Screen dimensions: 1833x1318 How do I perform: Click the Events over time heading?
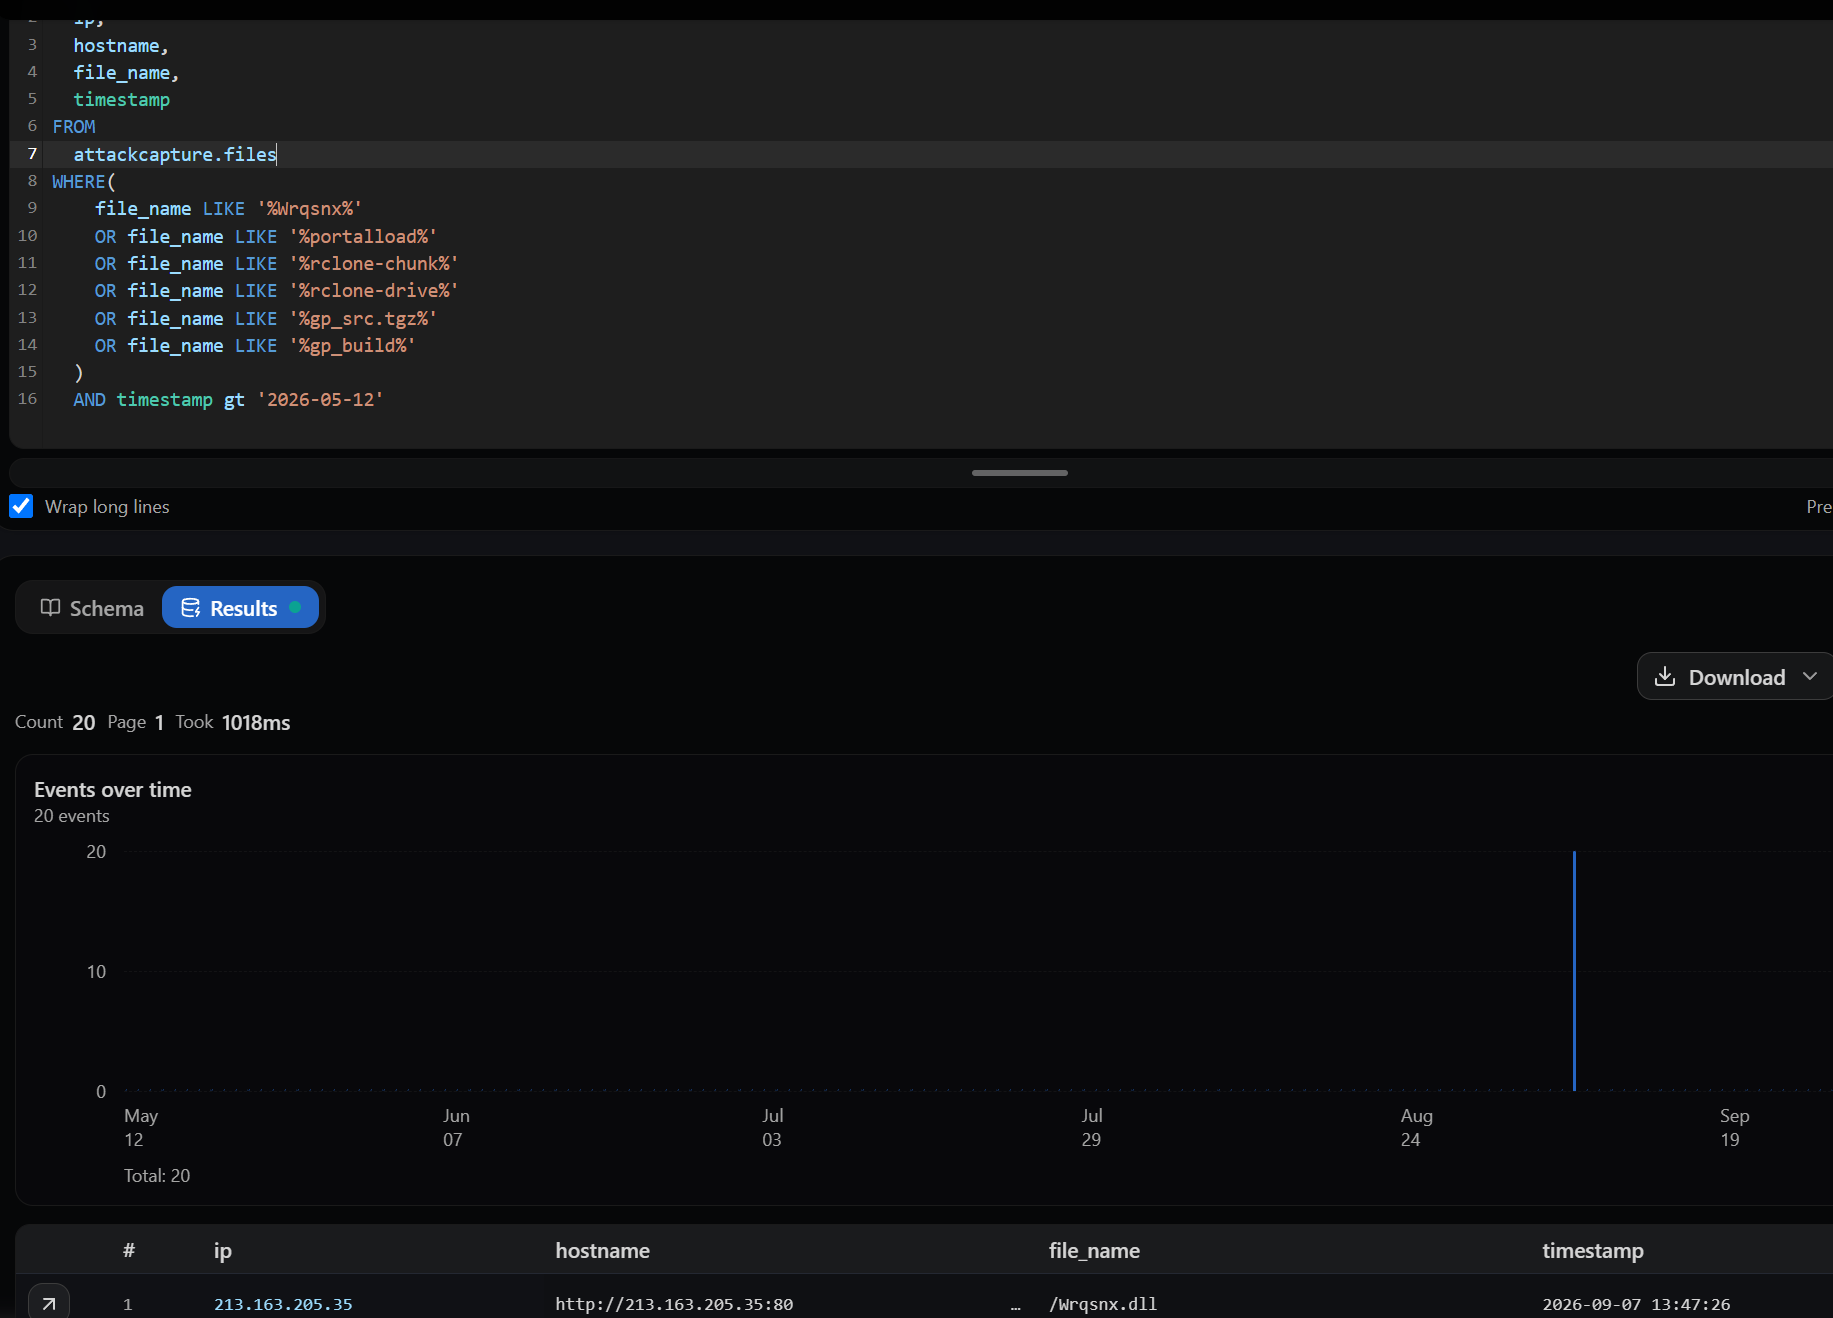point(113,789)
